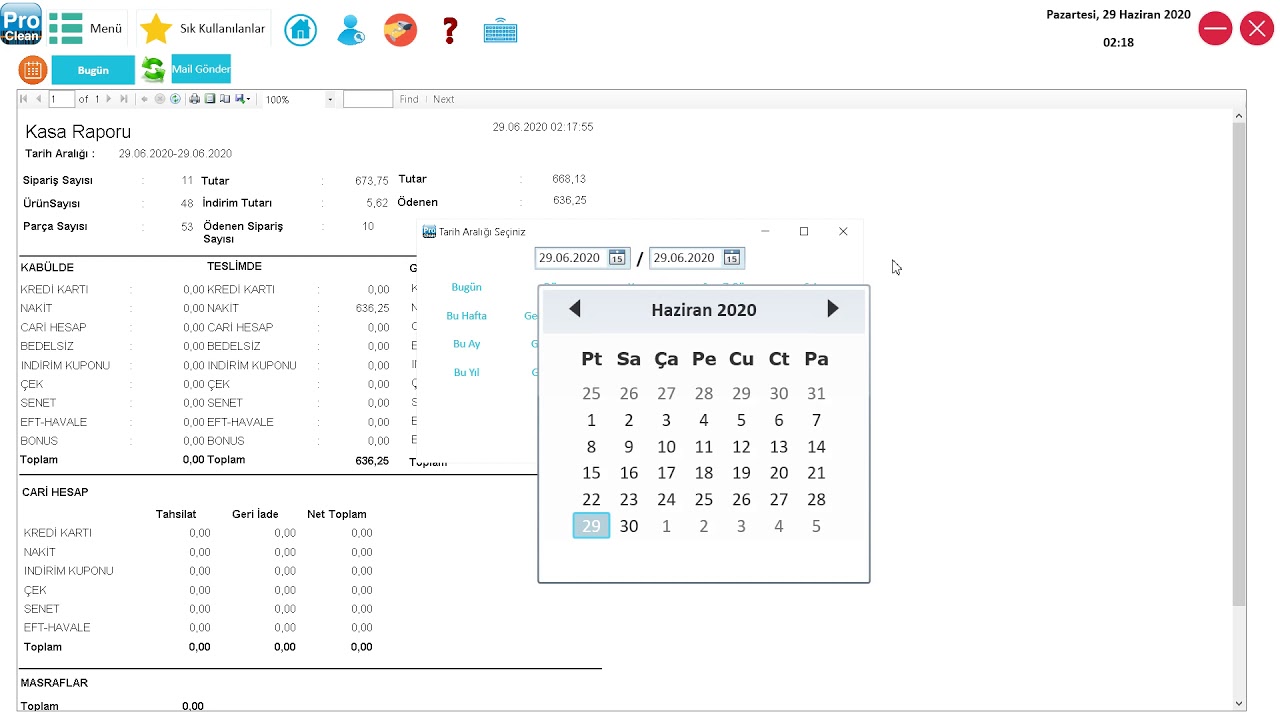This screenshot has height=720, width=1280.
Task: Select day 7 in the calendar
Action: click(816, 420)
